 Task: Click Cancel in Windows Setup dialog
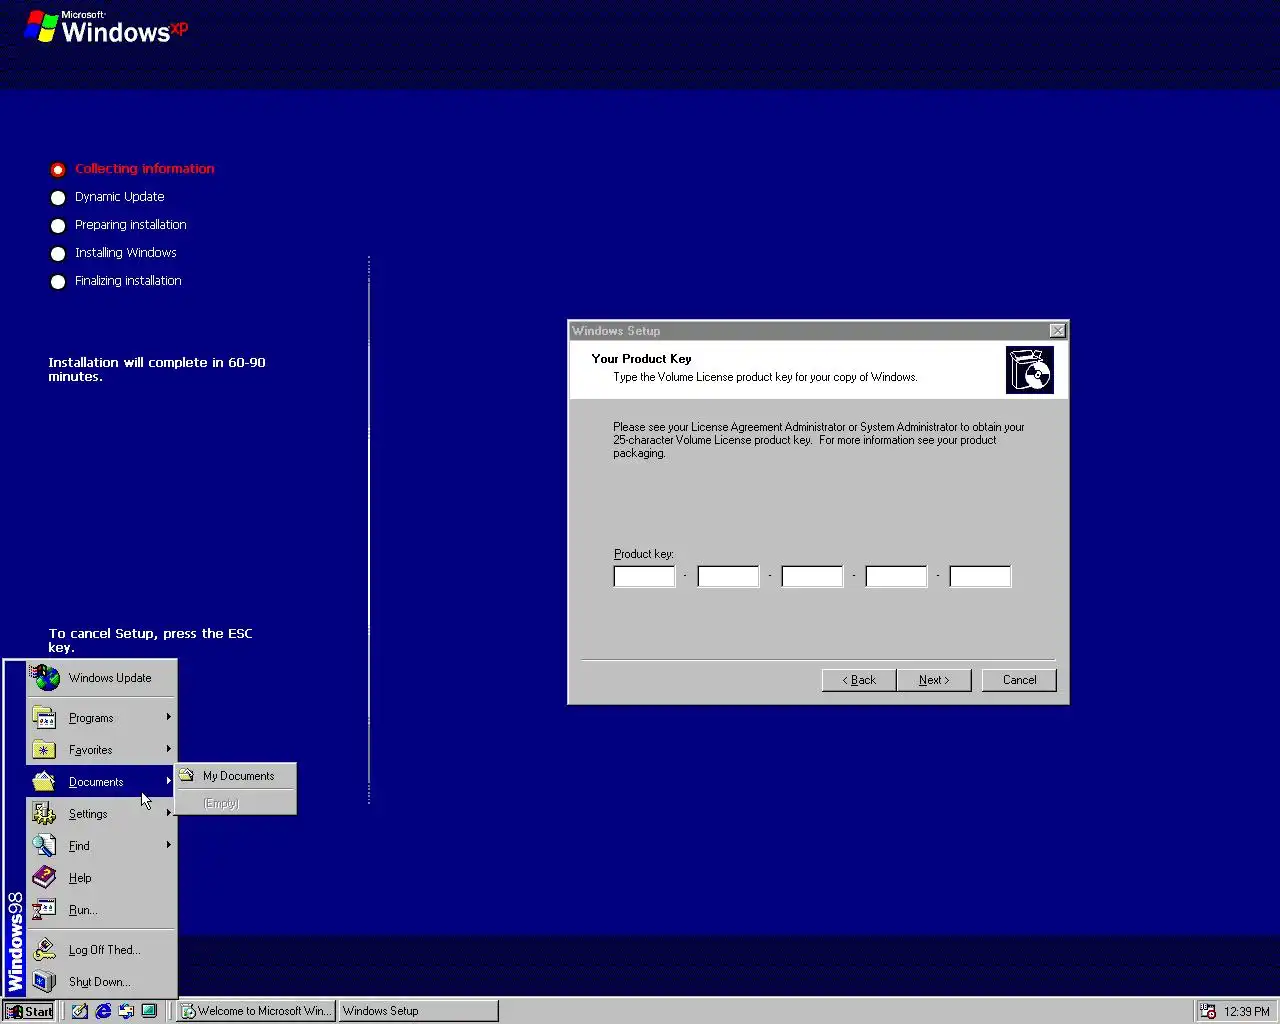[x=1019, y=680]
